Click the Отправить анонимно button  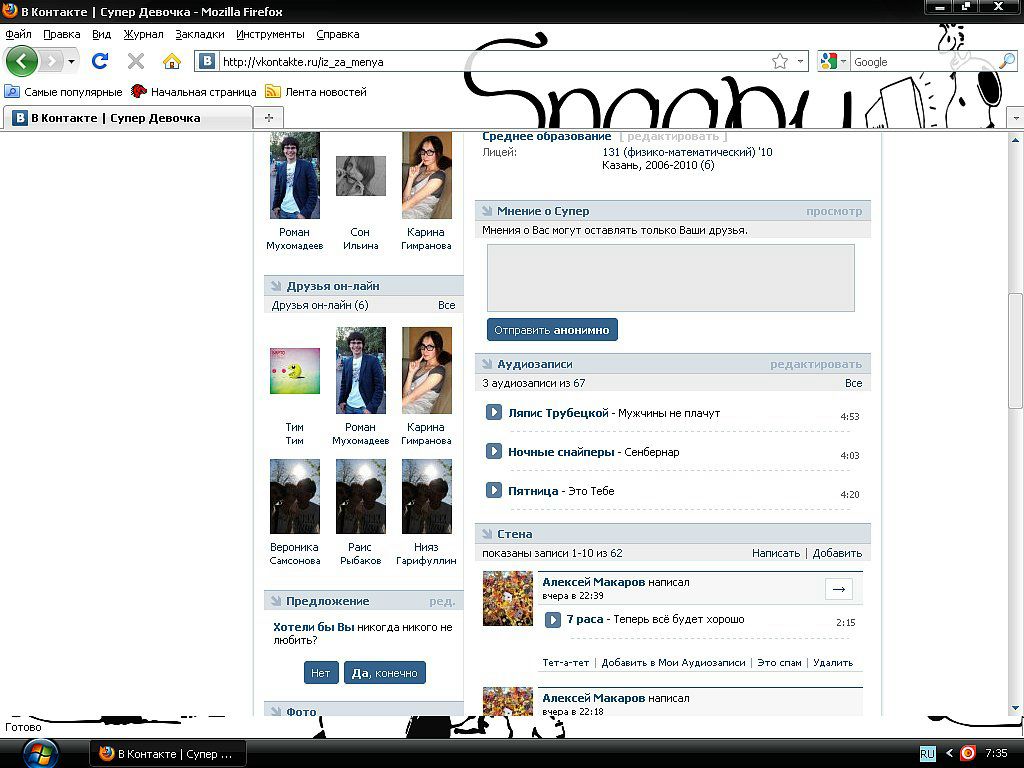[552, 330]
